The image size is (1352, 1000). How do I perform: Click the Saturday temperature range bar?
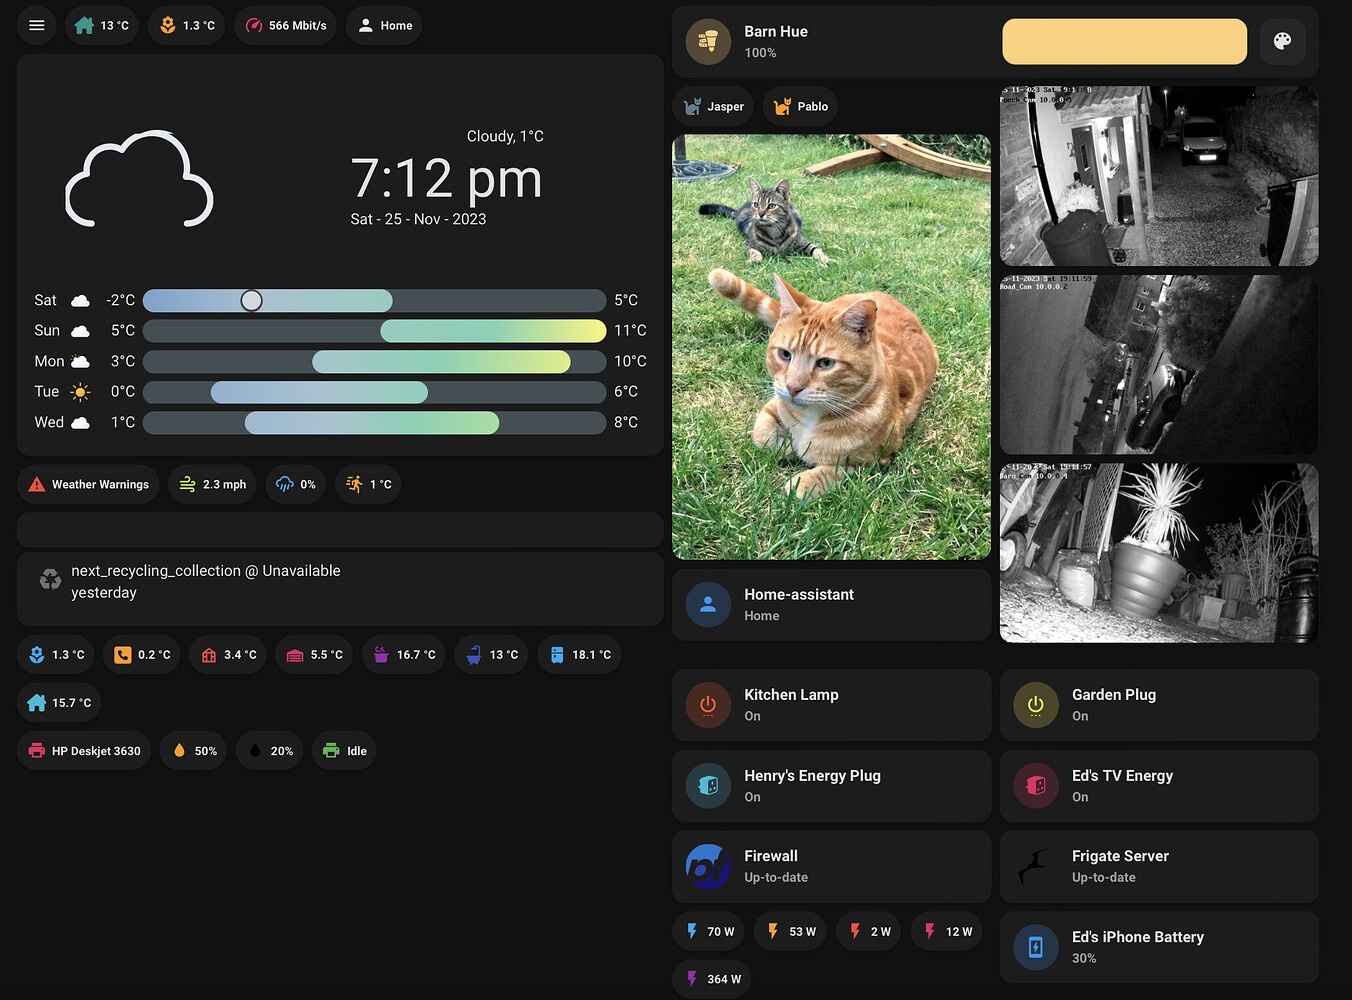click(375, 300)
